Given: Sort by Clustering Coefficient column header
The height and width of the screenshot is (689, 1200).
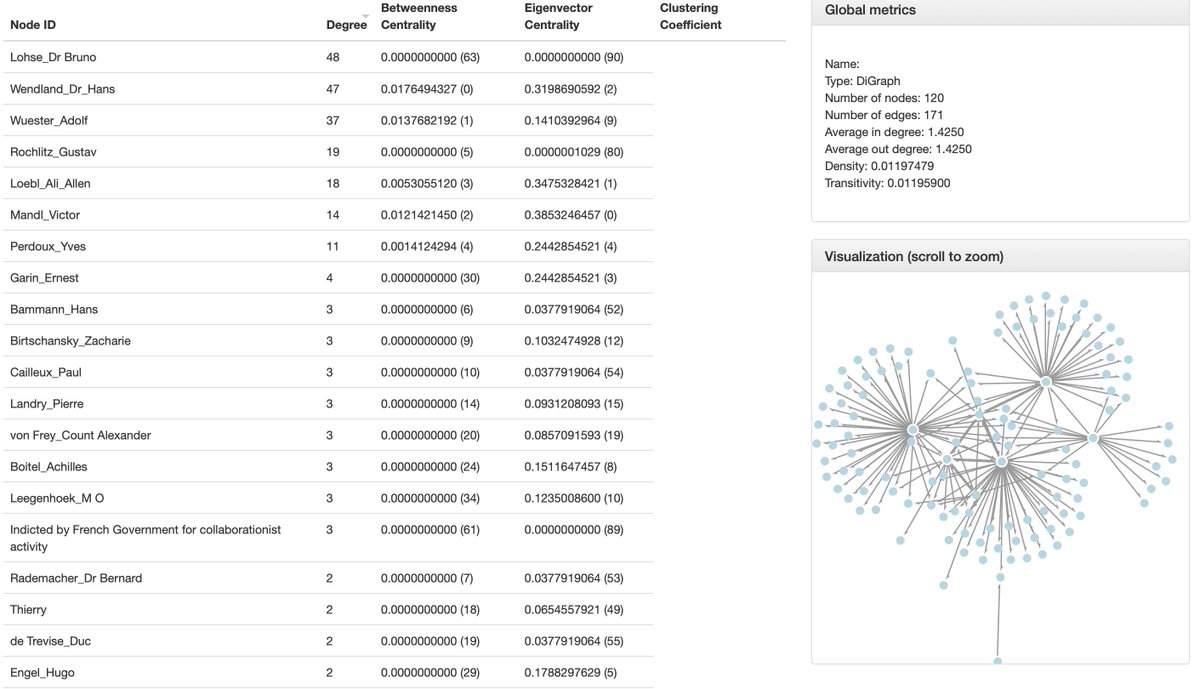Looking at the screenshot, I should click(x=690, y=16).
